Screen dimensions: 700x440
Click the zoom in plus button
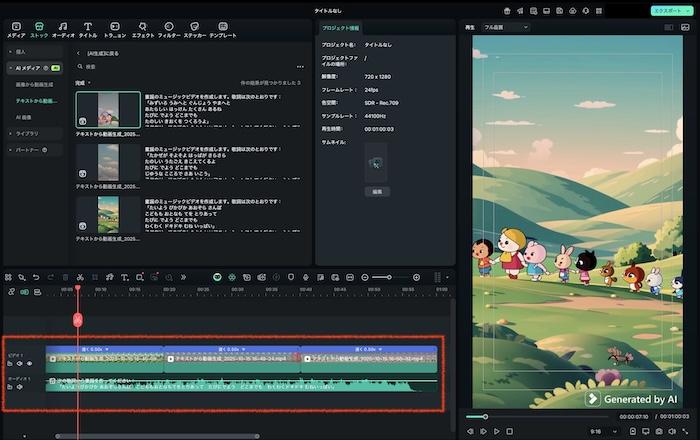tap(416, 277)
